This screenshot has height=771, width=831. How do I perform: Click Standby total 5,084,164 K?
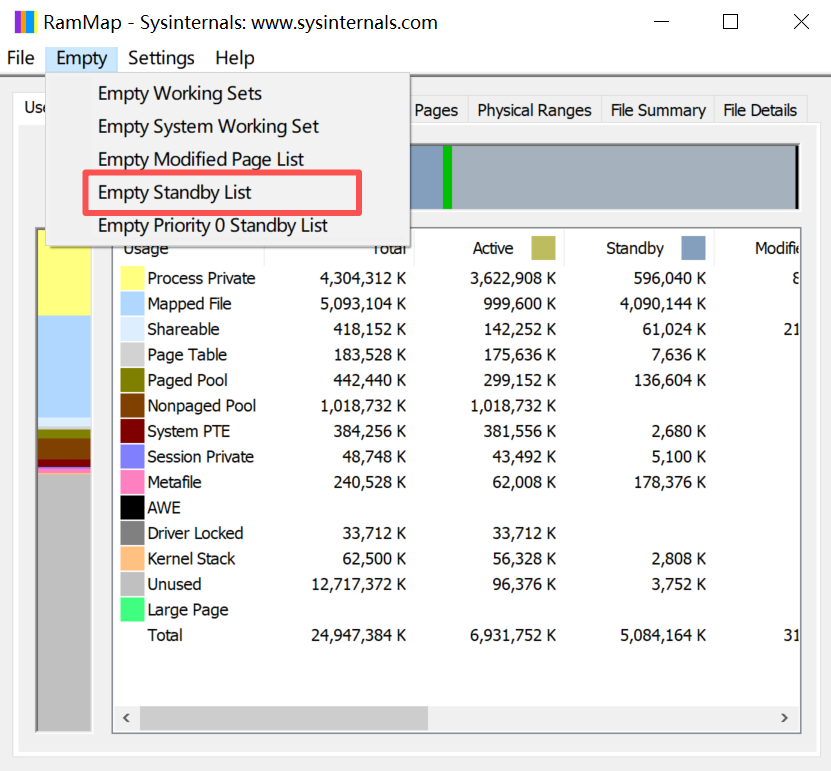point(663,635)
